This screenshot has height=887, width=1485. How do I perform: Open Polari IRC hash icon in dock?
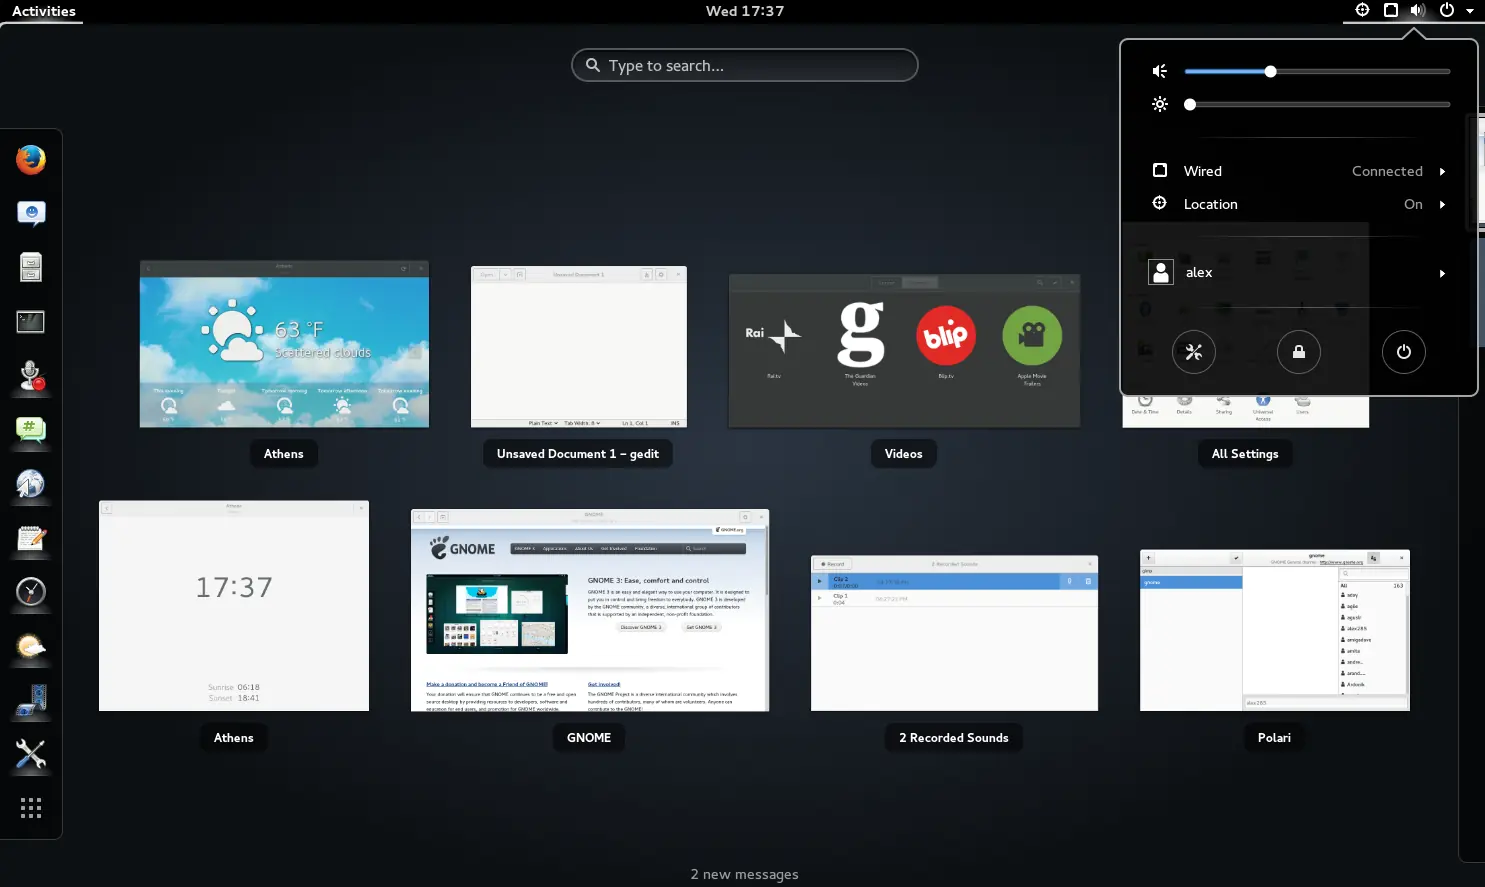click(x=31, y=430)
